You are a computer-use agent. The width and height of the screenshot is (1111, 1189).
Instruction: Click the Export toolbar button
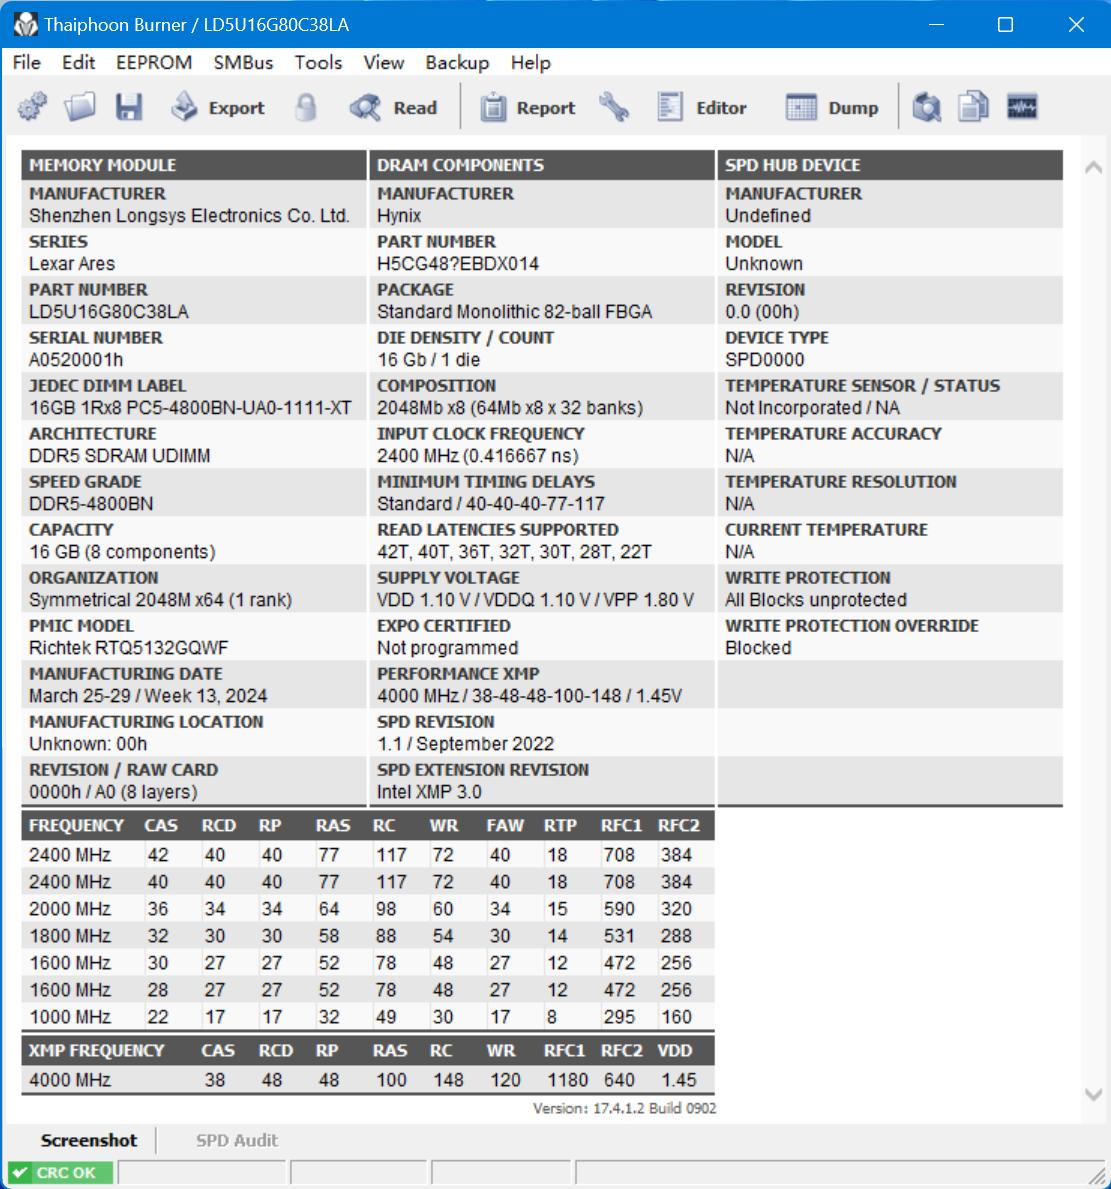coord(218,108)
